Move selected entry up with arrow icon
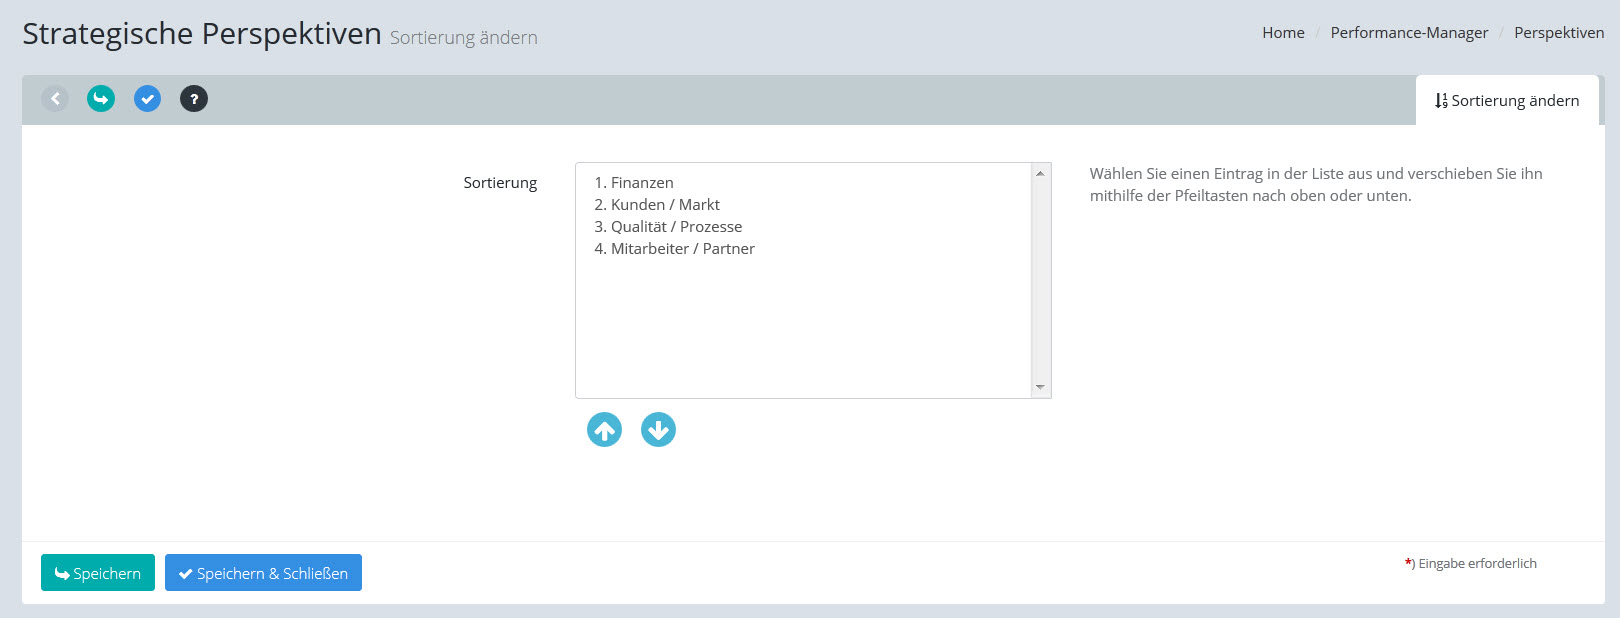Image resolution: width=1620 pixels, height=618 pixels. [604, 430]
